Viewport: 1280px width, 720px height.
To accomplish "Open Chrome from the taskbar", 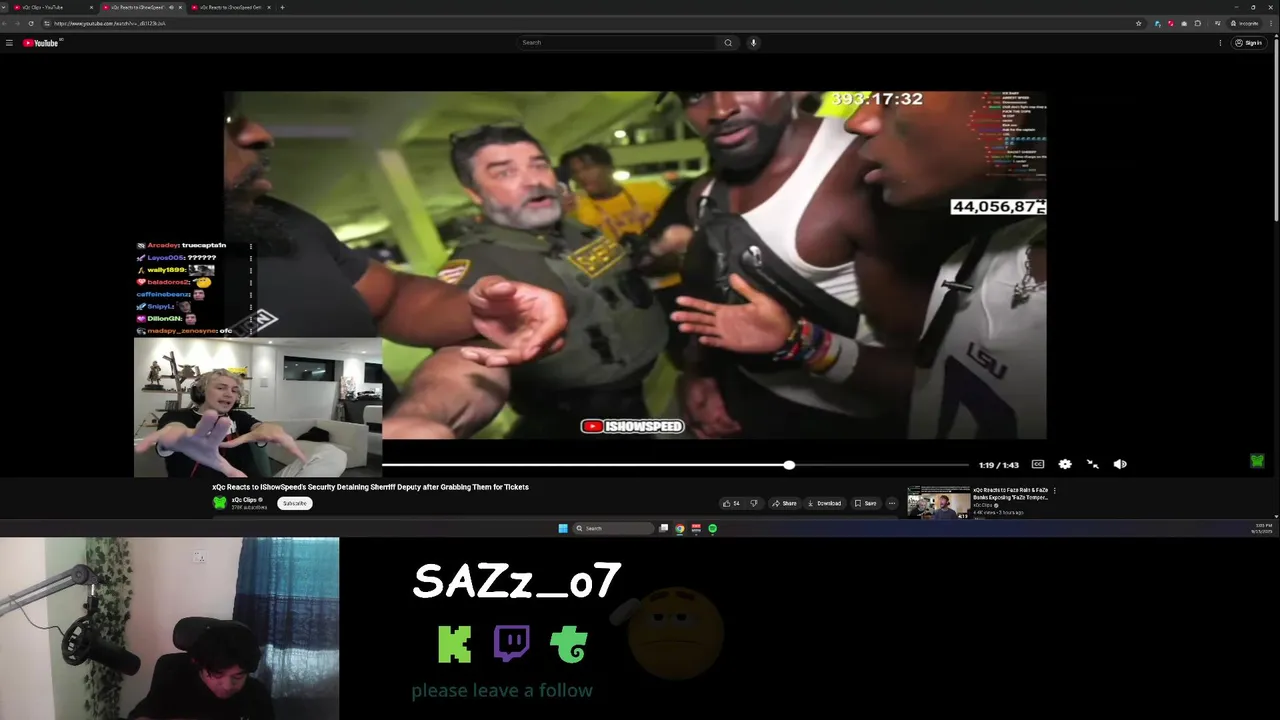I will [x=680, y=528].
